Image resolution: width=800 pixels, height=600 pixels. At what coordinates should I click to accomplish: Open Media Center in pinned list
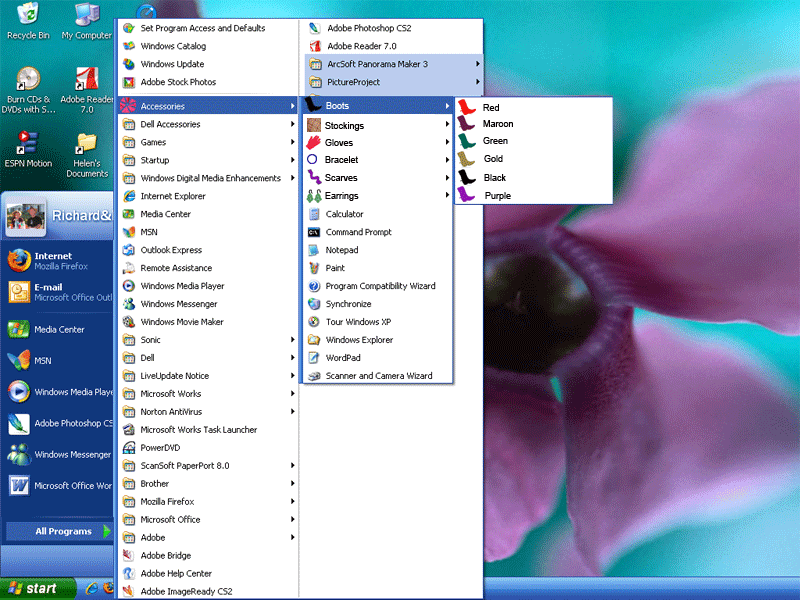point(59,330)
